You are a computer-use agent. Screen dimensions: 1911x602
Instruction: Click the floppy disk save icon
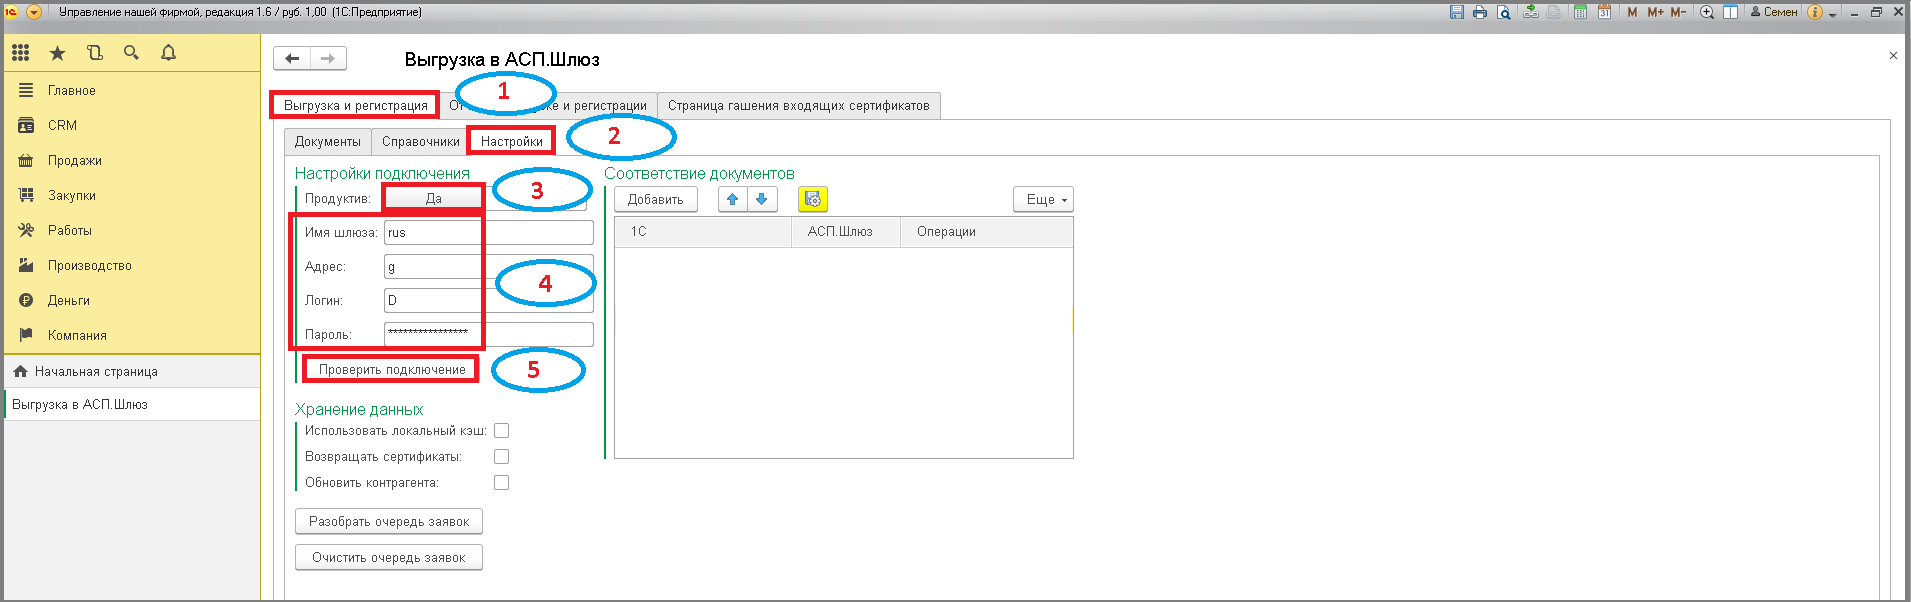click(x=1457, y=12)
